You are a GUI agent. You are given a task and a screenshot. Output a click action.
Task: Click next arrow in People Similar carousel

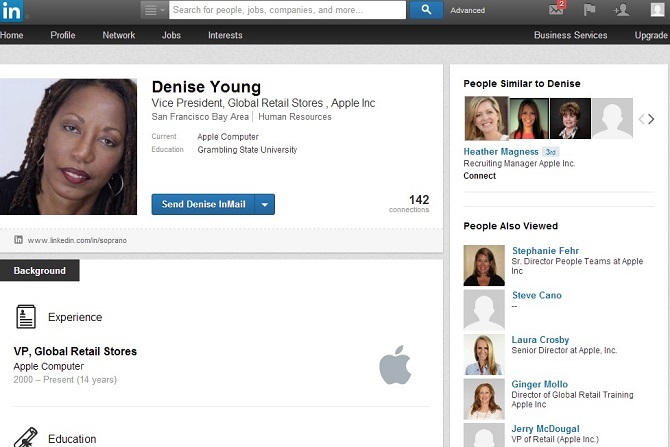click(x=651, y=119)
